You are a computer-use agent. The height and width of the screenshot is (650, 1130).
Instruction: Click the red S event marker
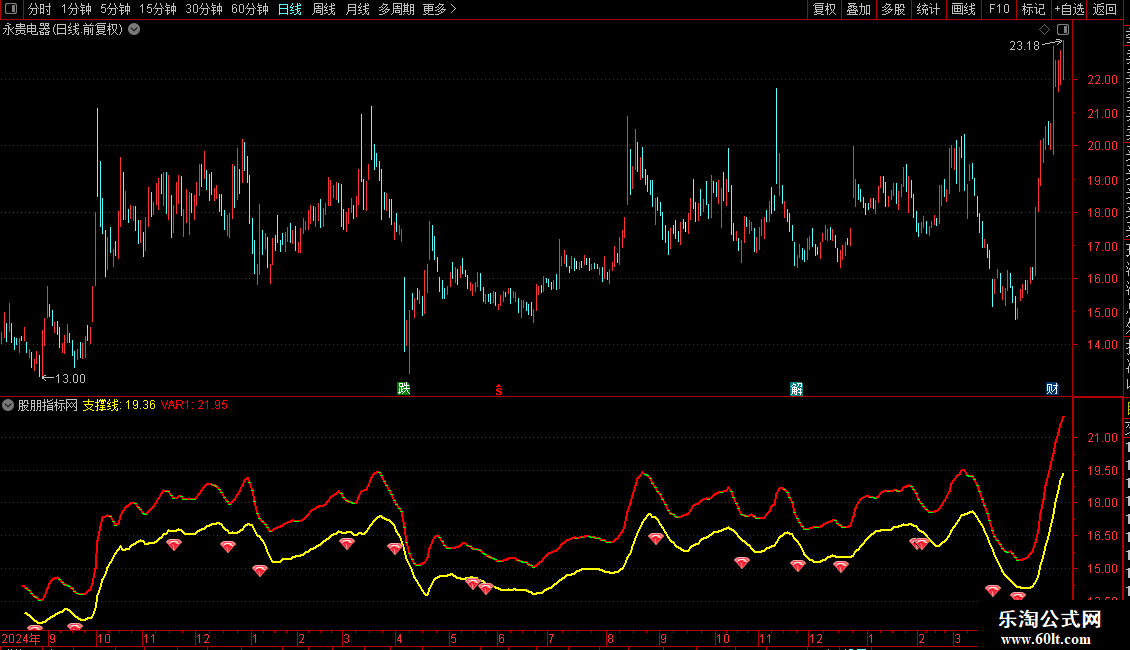[x=499, y=390]
